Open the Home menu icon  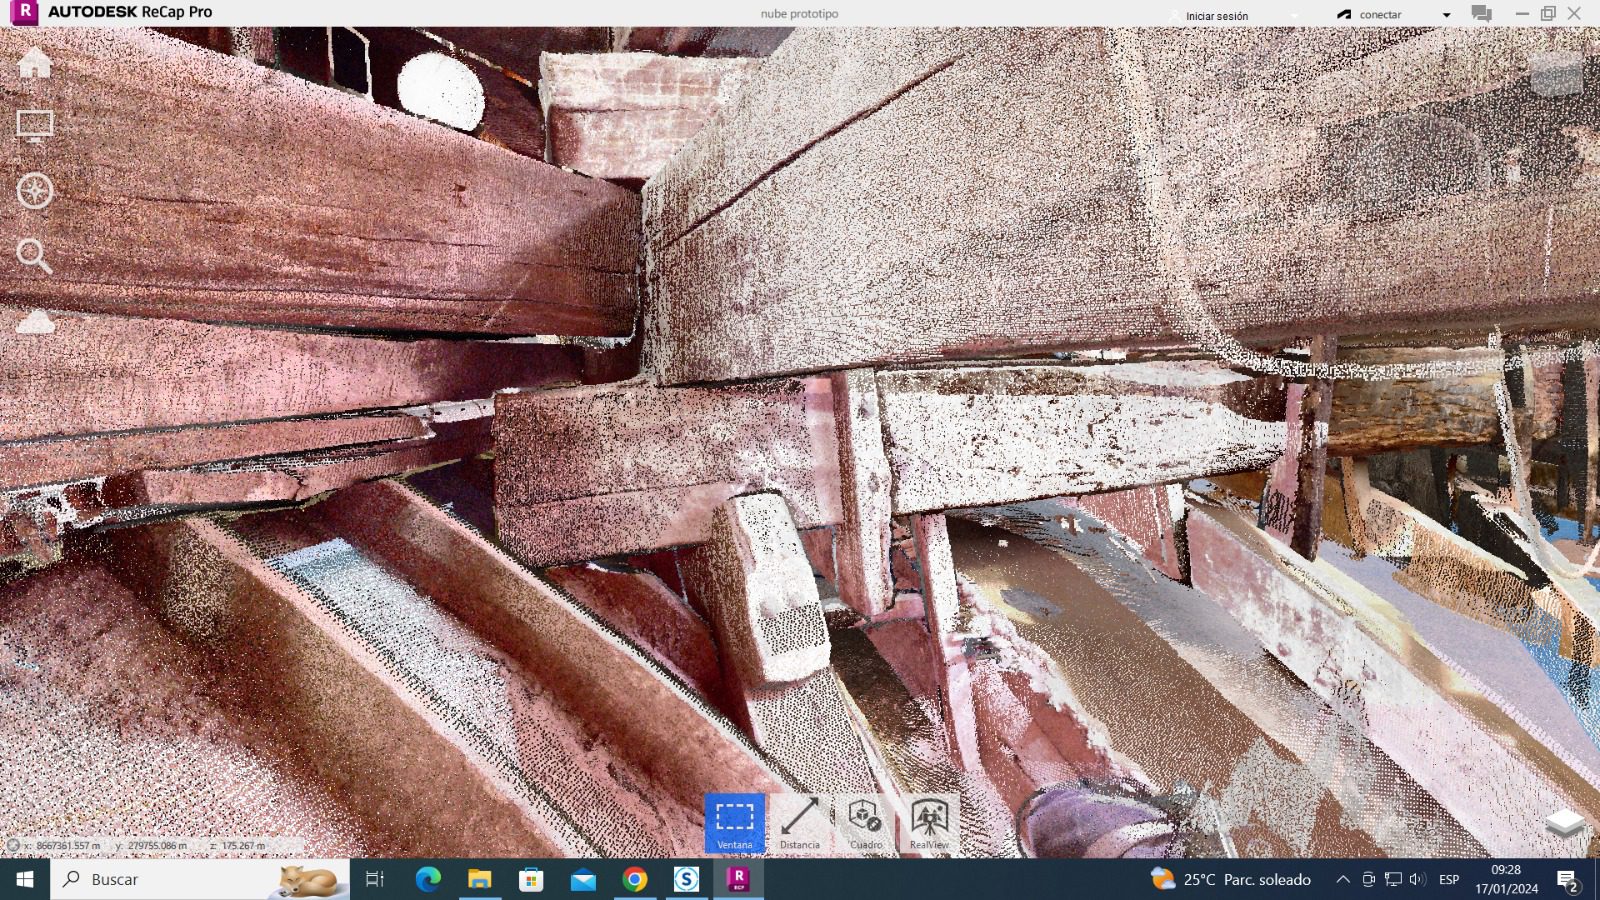(x=34, y=63)
